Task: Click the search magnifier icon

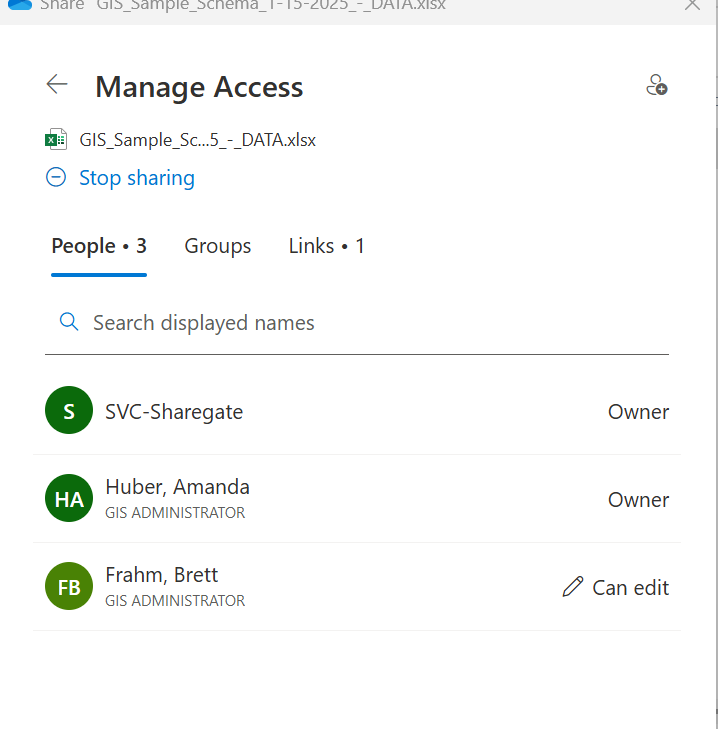Action: 69,322
